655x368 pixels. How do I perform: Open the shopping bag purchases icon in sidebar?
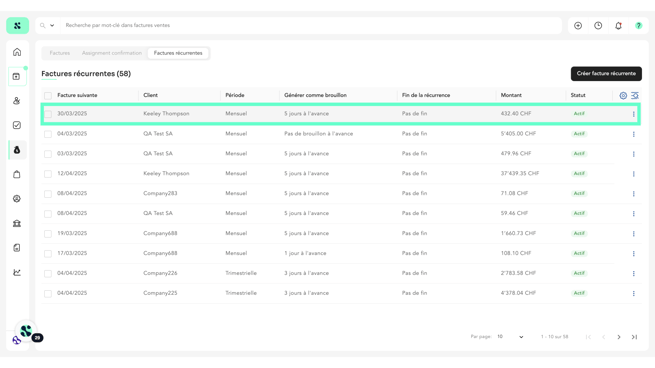click(17, 174)
